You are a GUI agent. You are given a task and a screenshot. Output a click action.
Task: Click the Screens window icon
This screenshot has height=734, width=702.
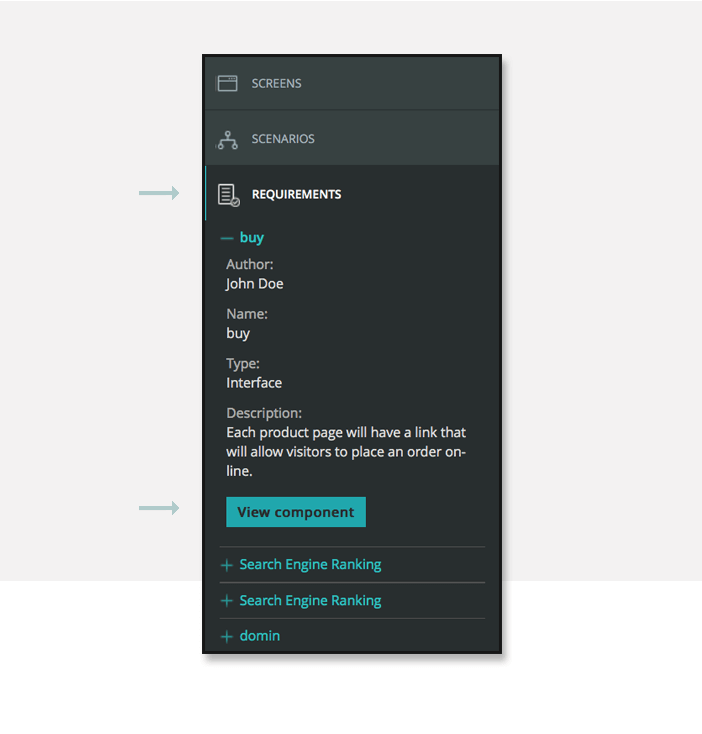[227, 83]
